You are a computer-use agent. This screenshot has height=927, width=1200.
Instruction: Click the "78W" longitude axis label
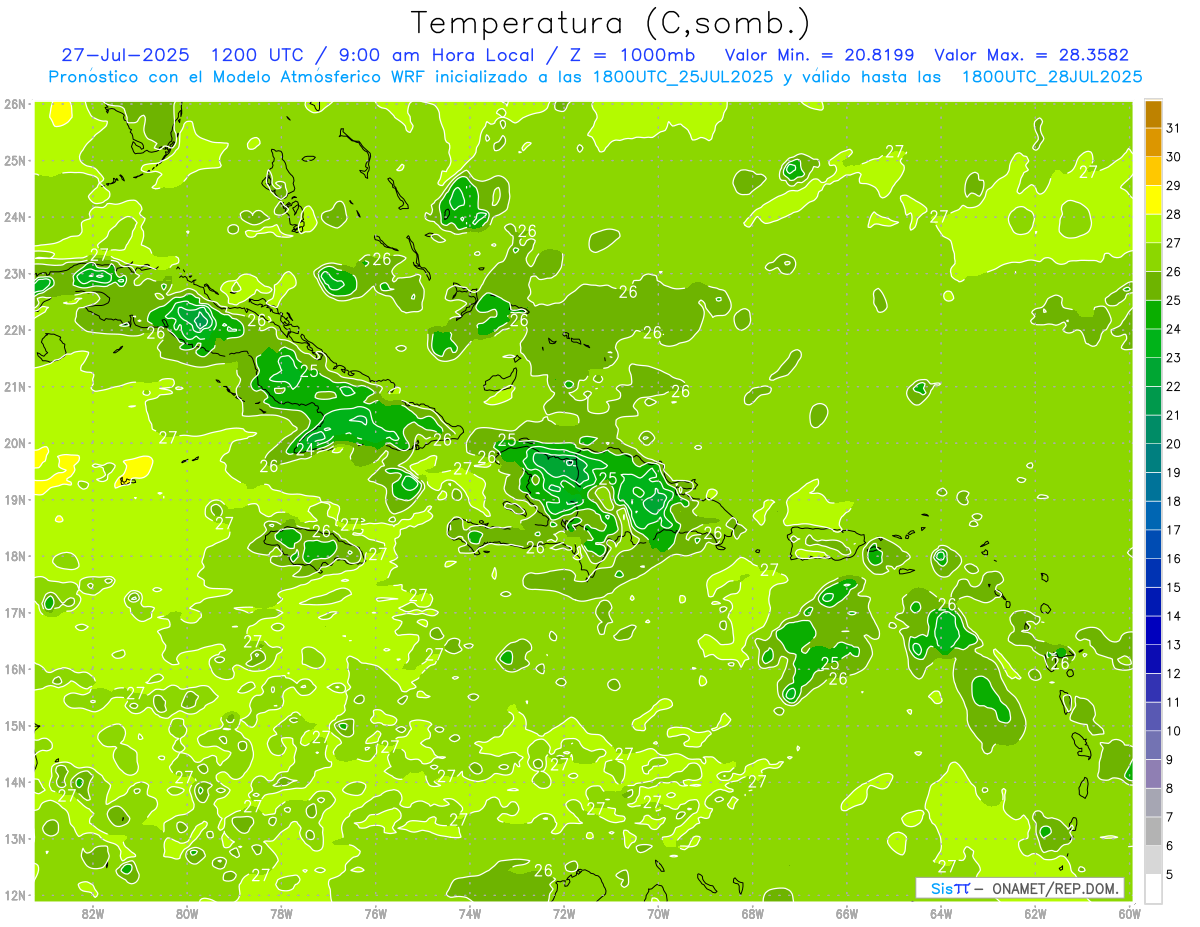click(x=281, y=913)
